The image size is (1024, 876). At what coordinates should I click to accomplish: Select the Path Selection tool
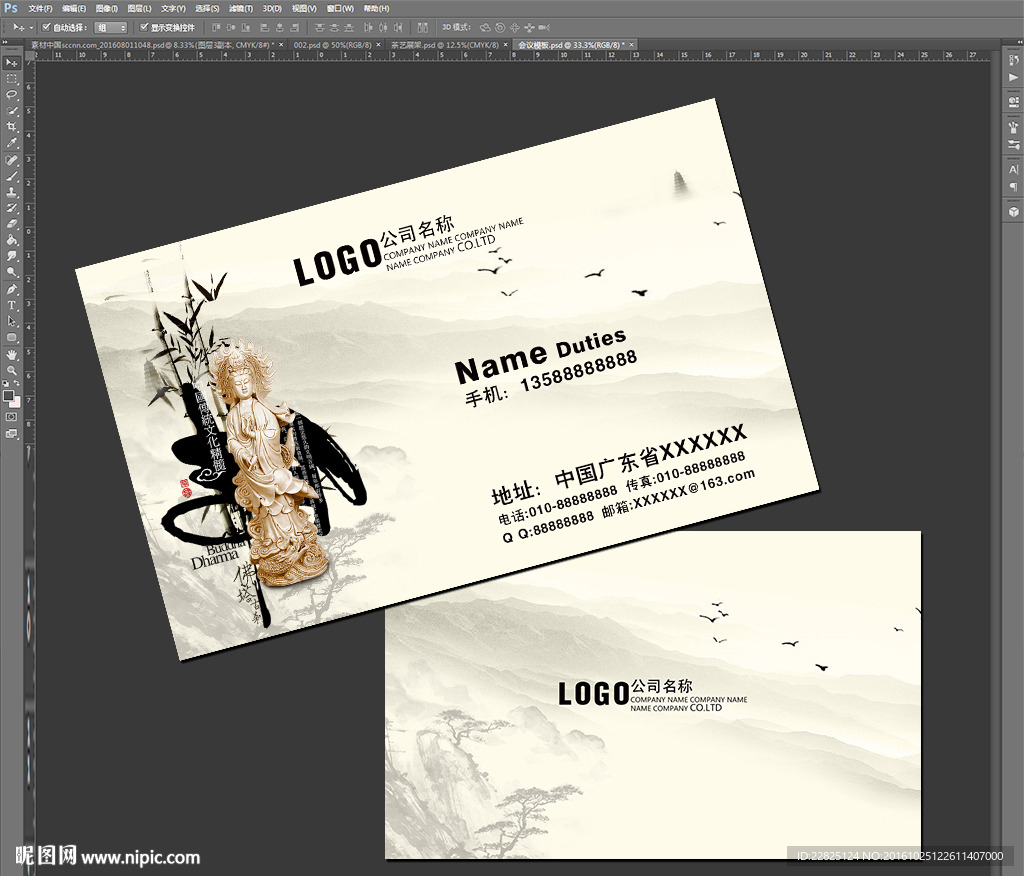coord(12,321)
